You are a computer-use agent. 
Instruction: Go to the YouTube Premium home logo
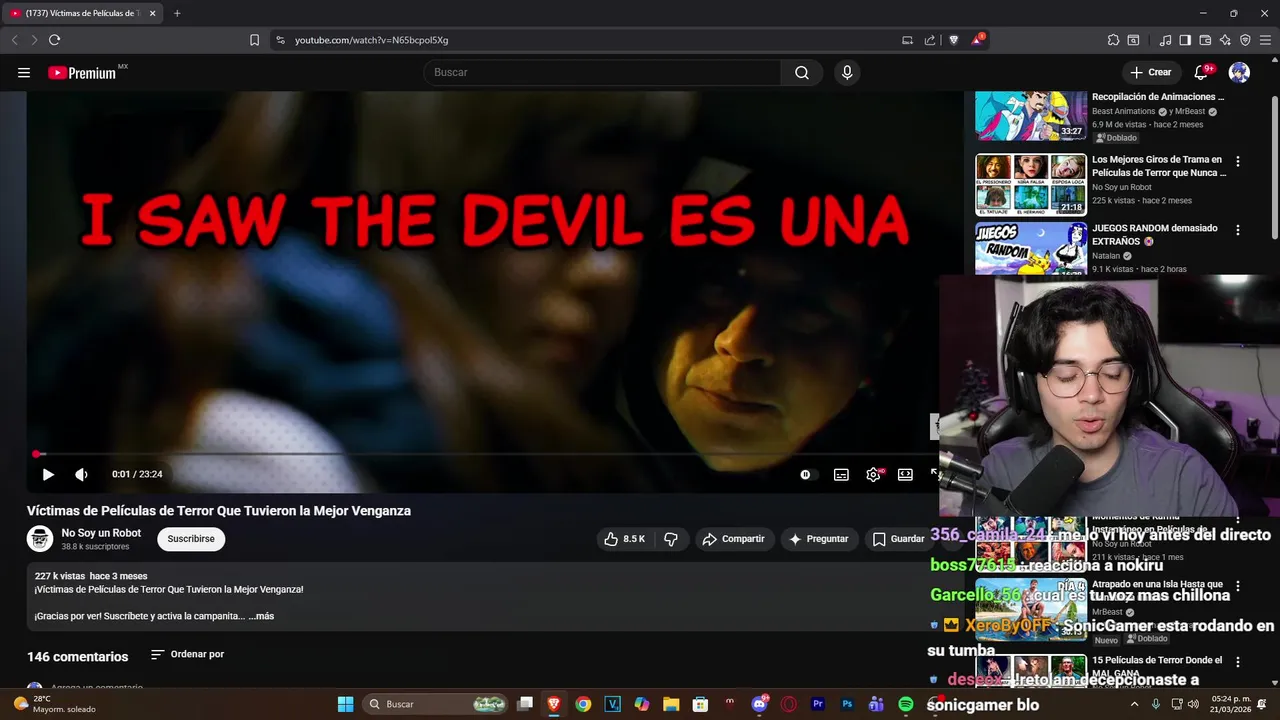tap(83, 73)
